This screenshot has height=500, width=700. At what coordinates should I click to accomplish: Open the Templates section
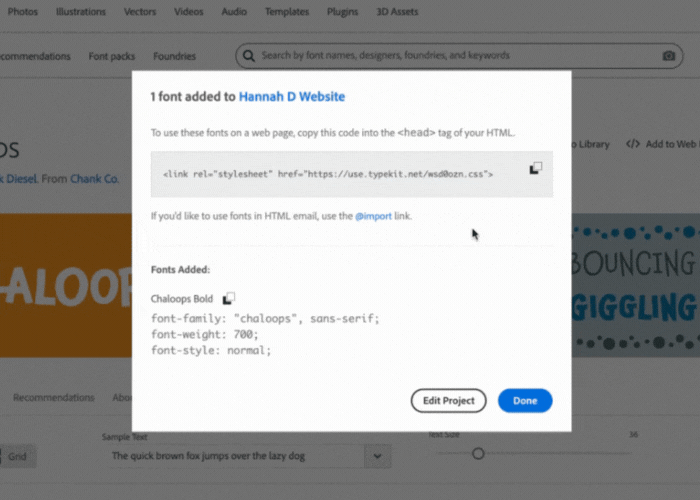click(x=287, y=12)
